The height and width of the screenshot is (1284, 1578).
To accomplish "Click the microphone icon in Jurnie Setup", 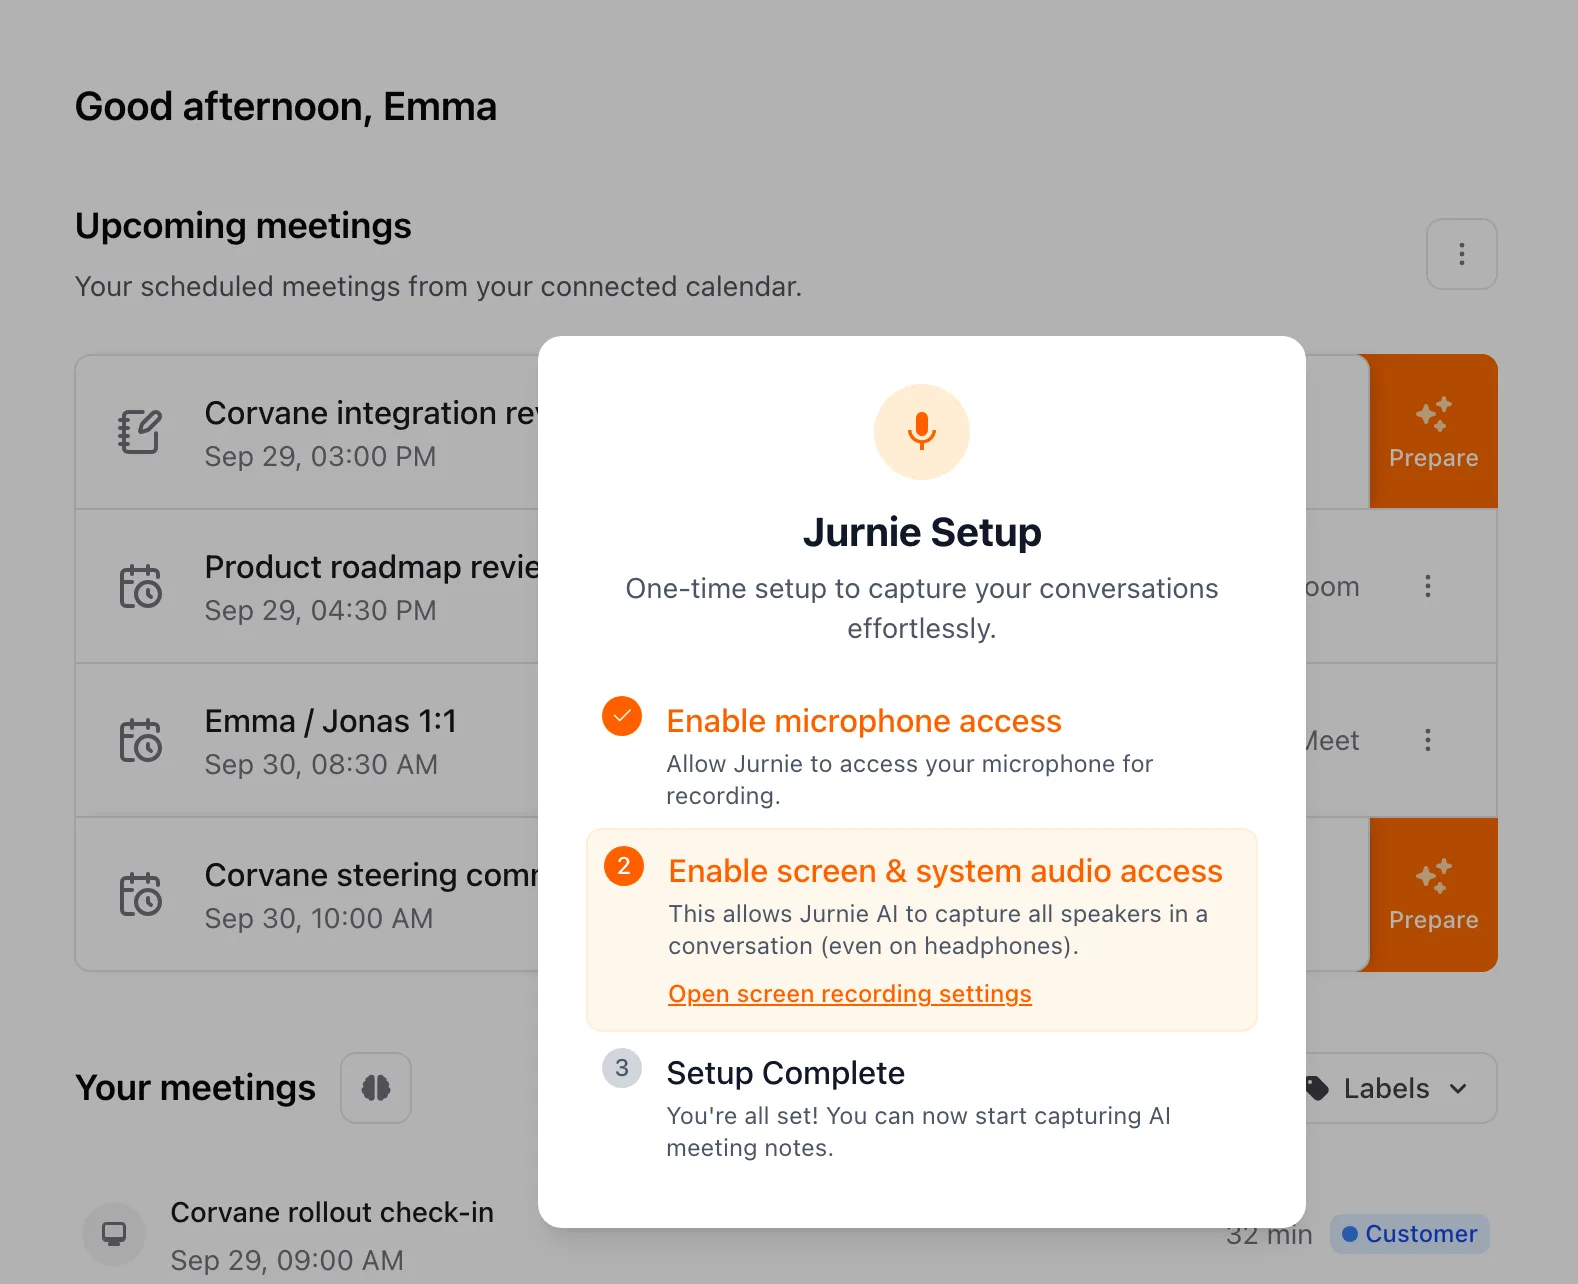I will pyautogui.click(x=921, y=432).
